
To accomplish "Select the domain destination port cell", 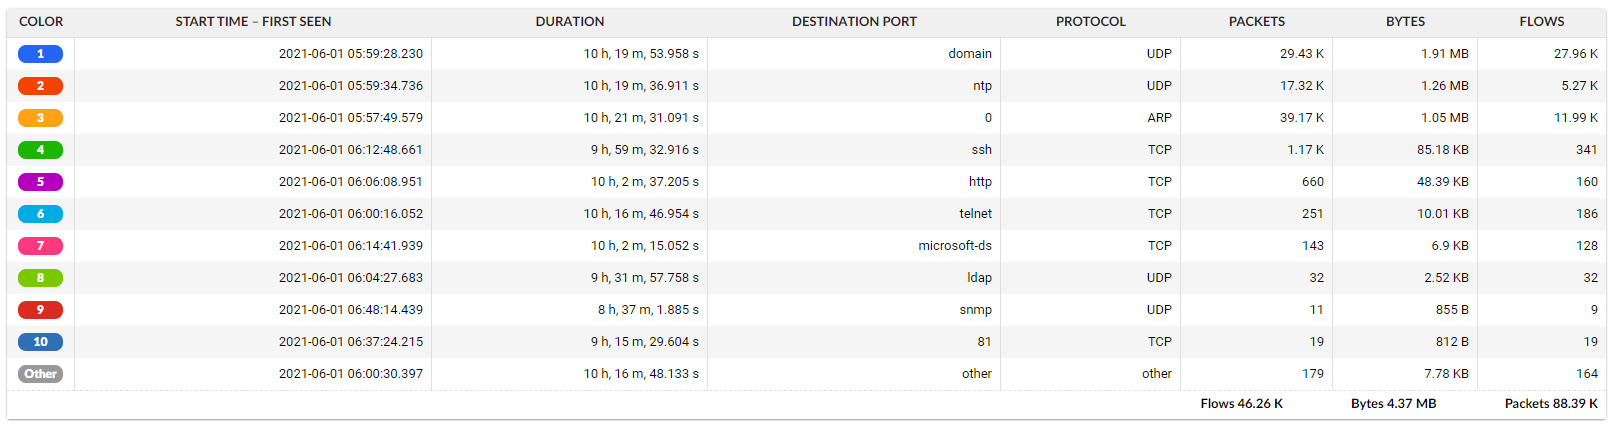I will click(970, 54).
